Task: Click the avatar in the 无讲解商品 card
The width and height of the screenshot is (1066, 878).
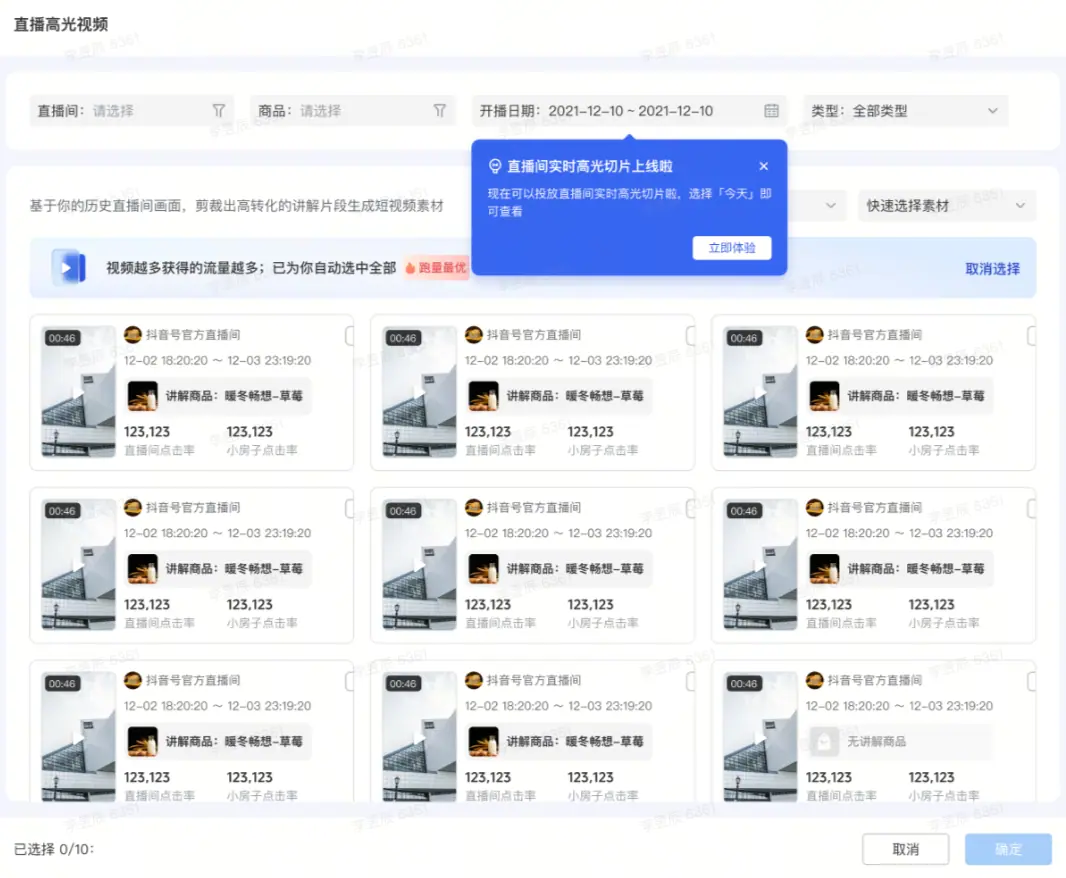Action: (814, 679)
